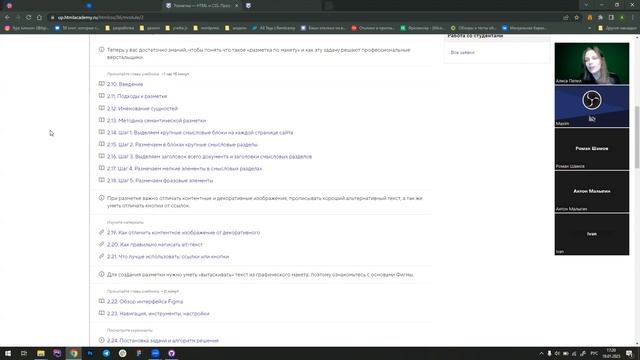Open Task View on the taskbar
Viewport: 640px width, 360px height.
[x=24, y=353]
